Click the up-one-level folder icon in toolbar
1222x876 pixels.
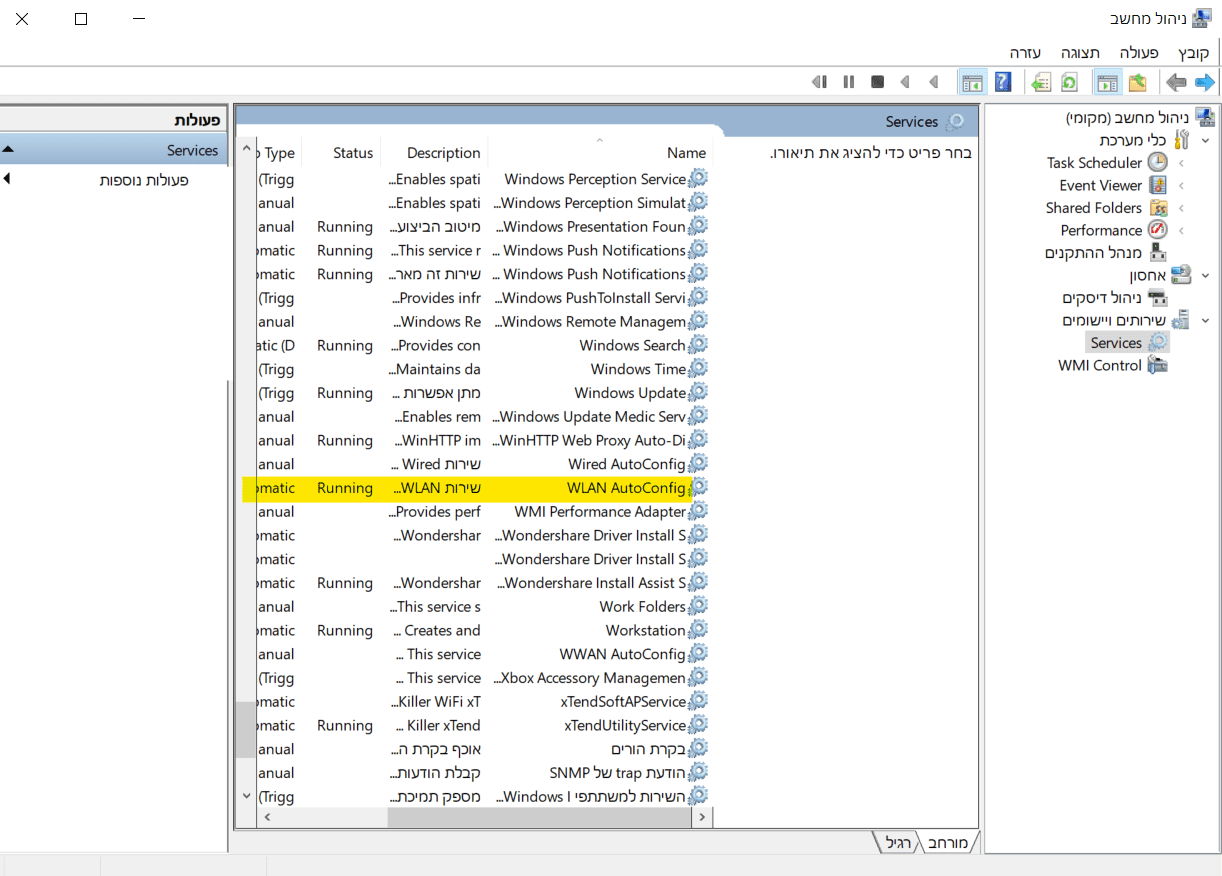[x=1138, y=82]
